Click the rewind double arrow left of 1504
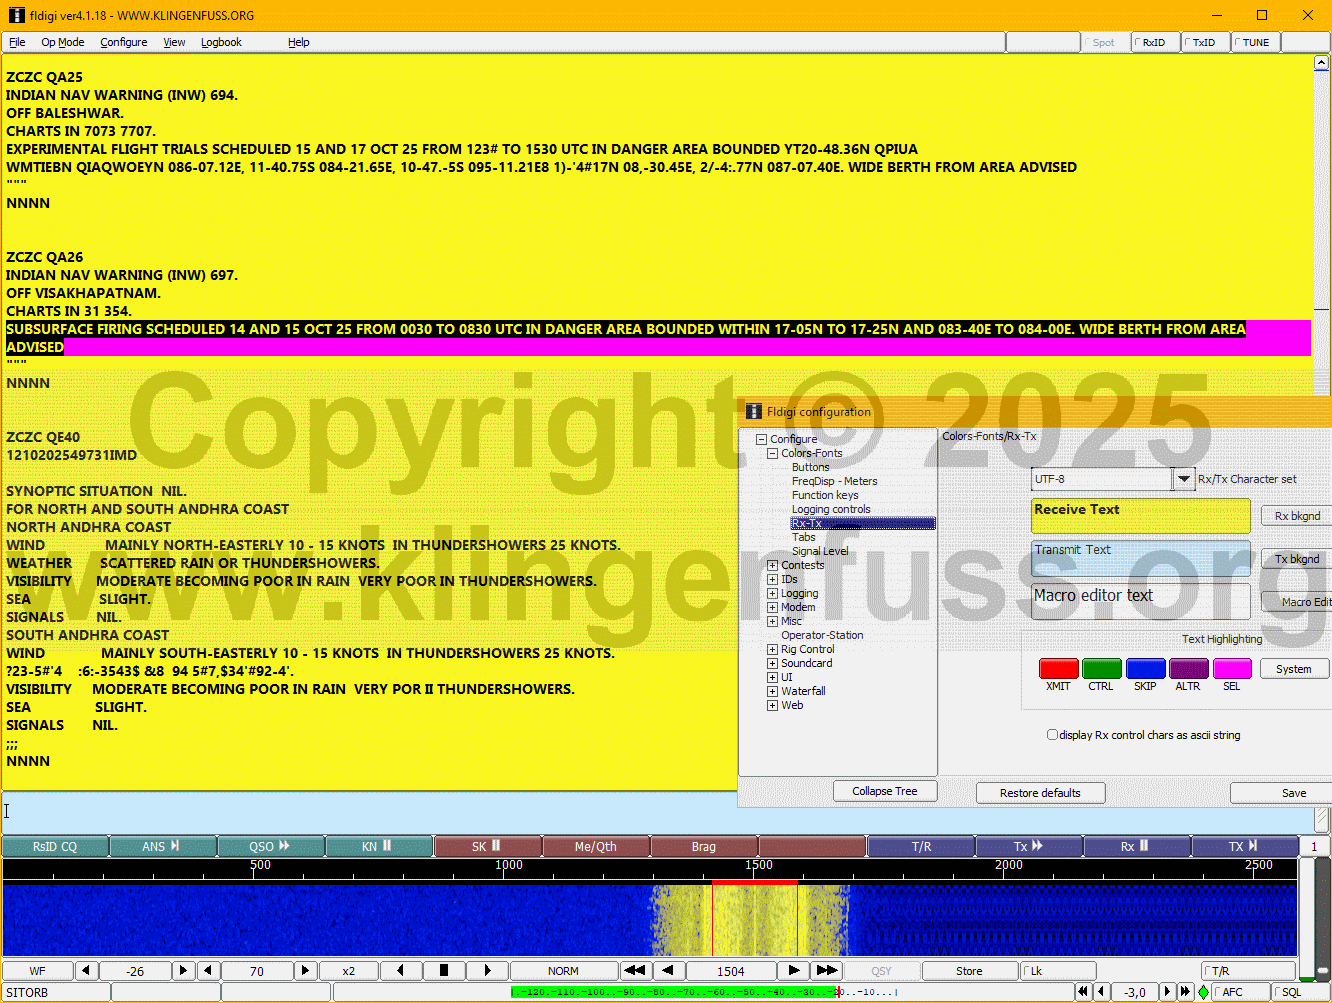This screenshot has width=1332, height=1003. (x=633, y=970)
